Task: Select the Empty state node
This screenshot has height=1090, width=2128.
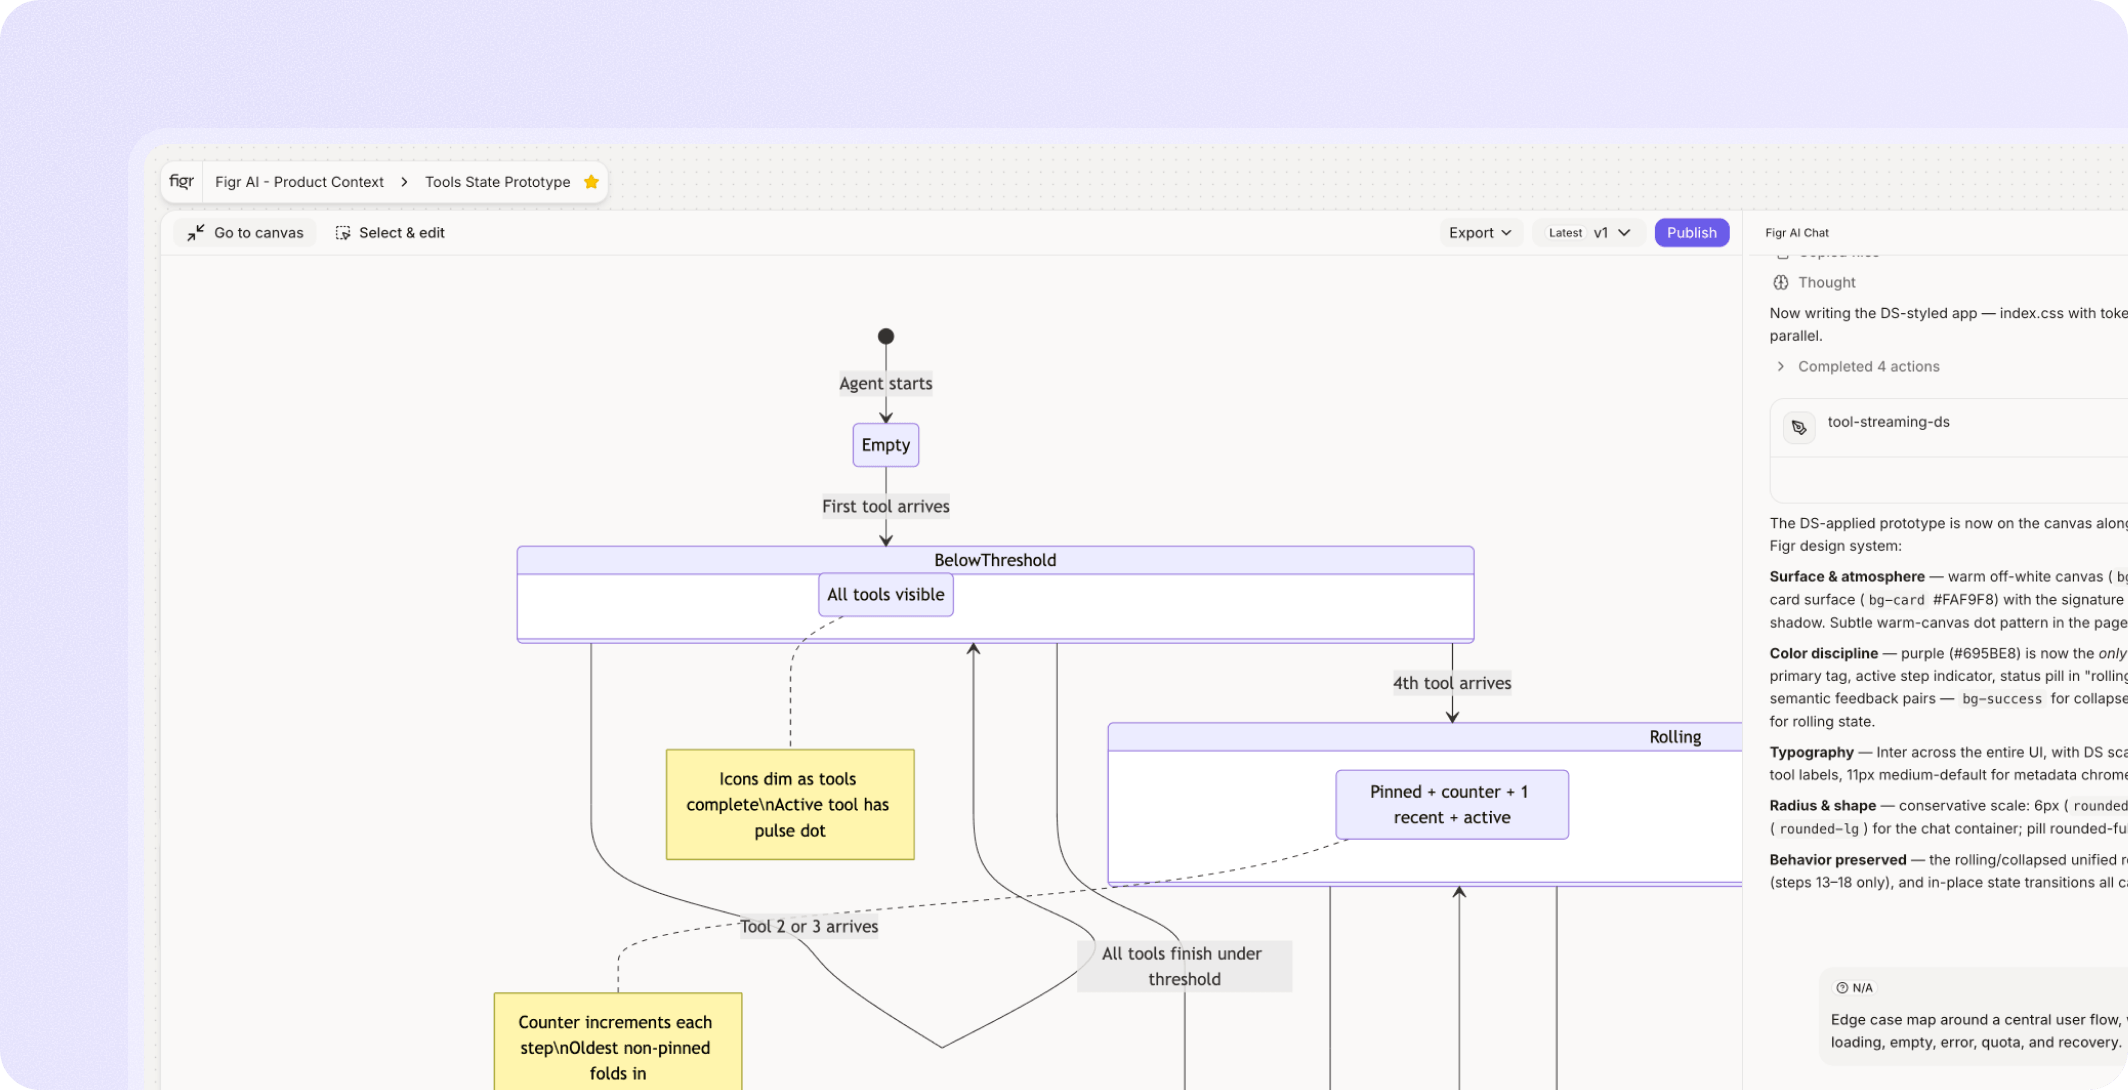Action: [x=886, y=445]
